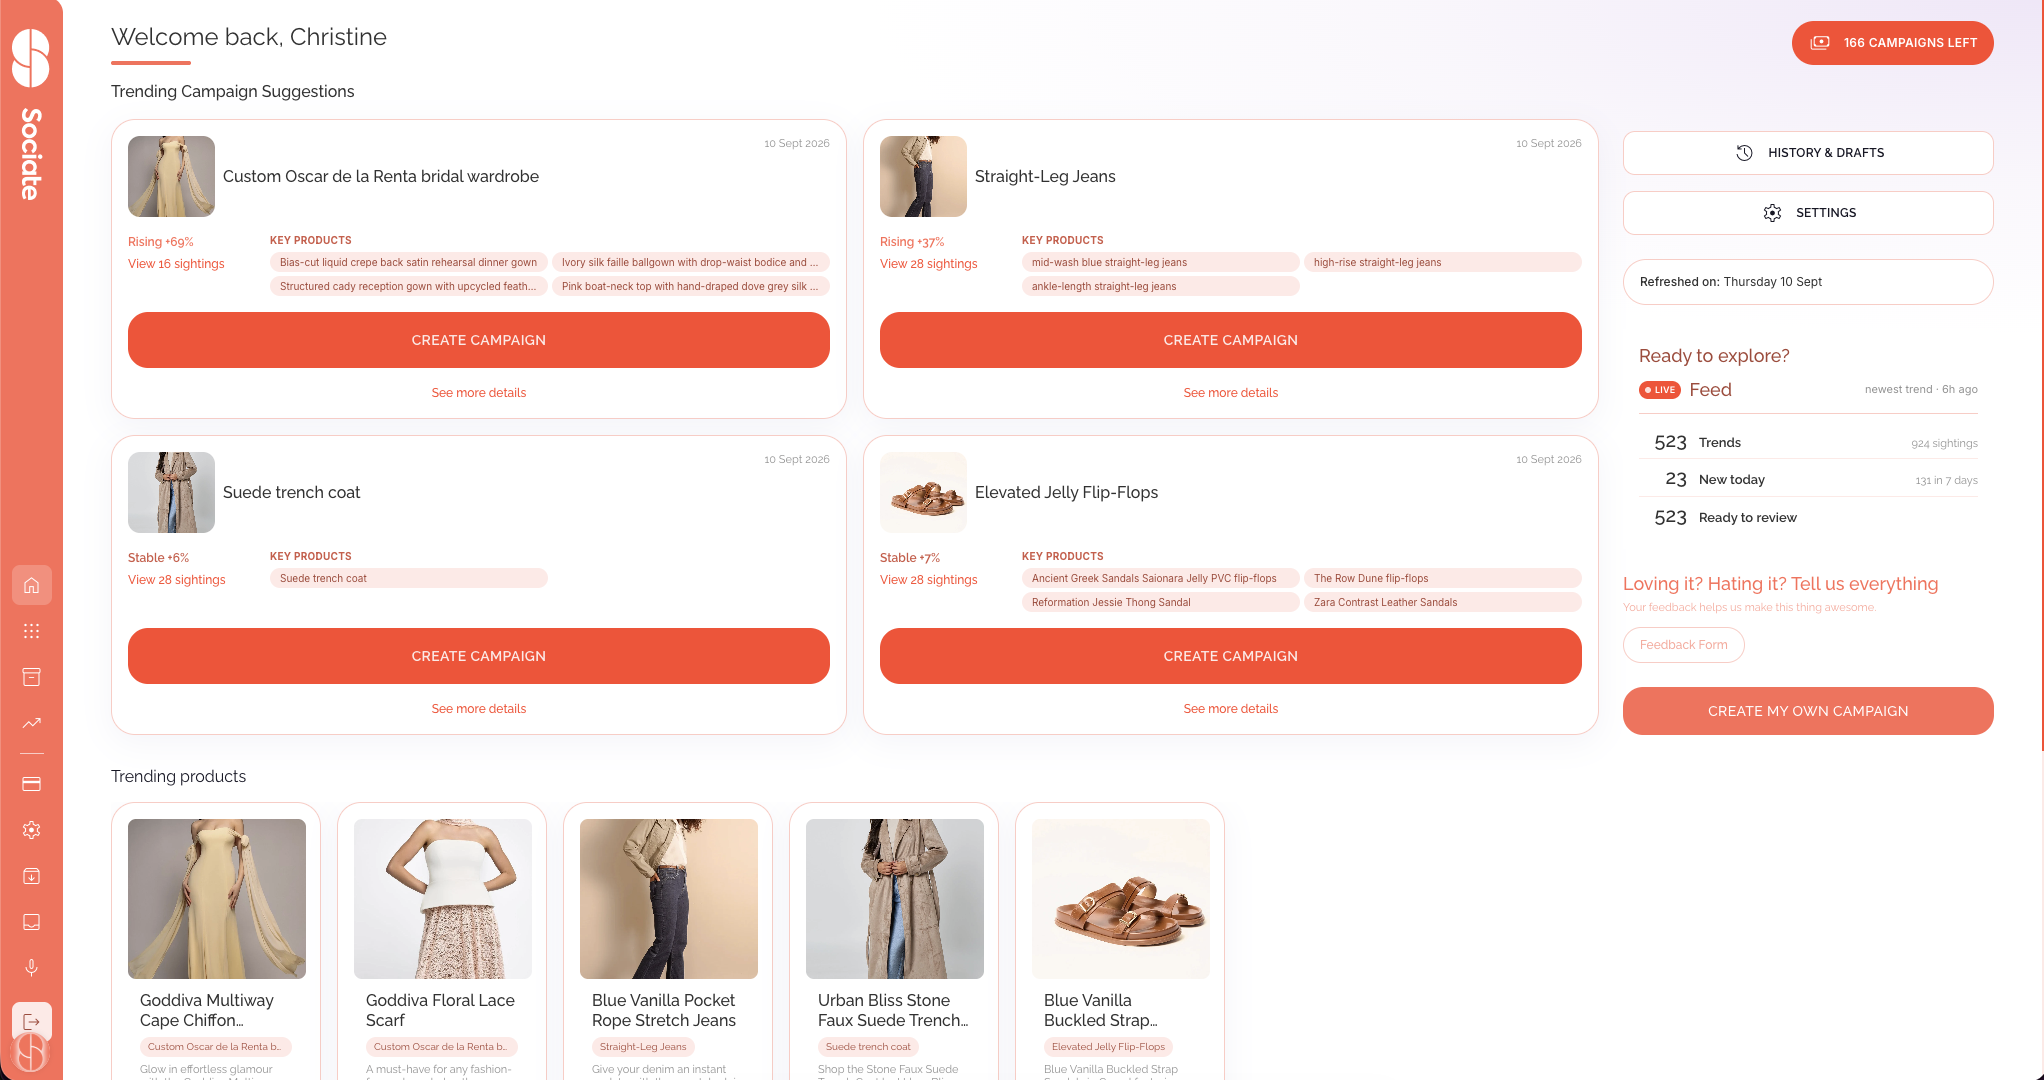Viewport: 2044px width, 1080px height.
Task: Open the trending arrow icon in sidebar
Action: (x=31, y=723)
